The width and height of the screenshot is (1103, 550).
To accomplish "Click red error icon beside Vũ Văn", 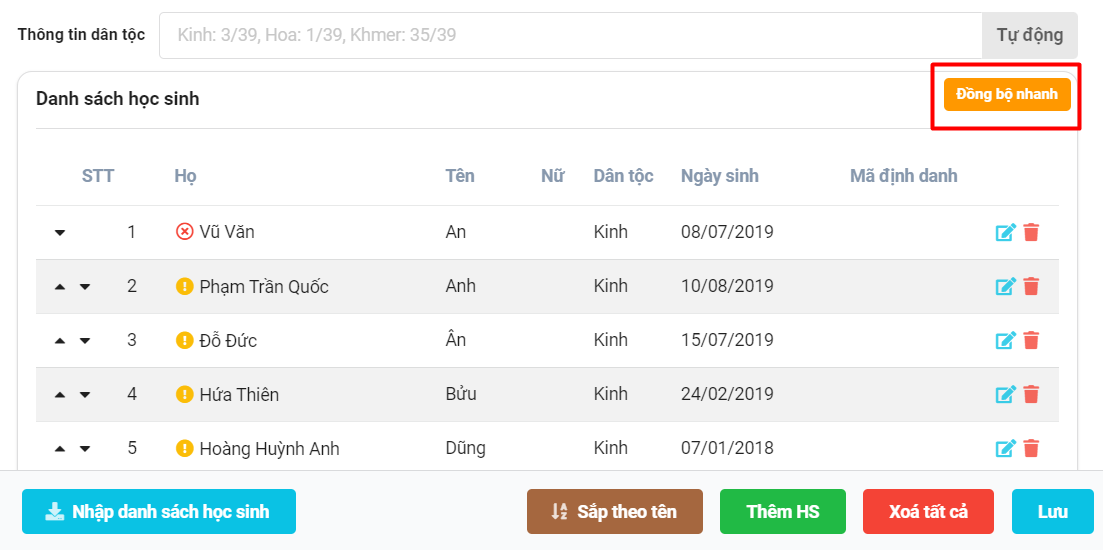I will tap(184, 232).
